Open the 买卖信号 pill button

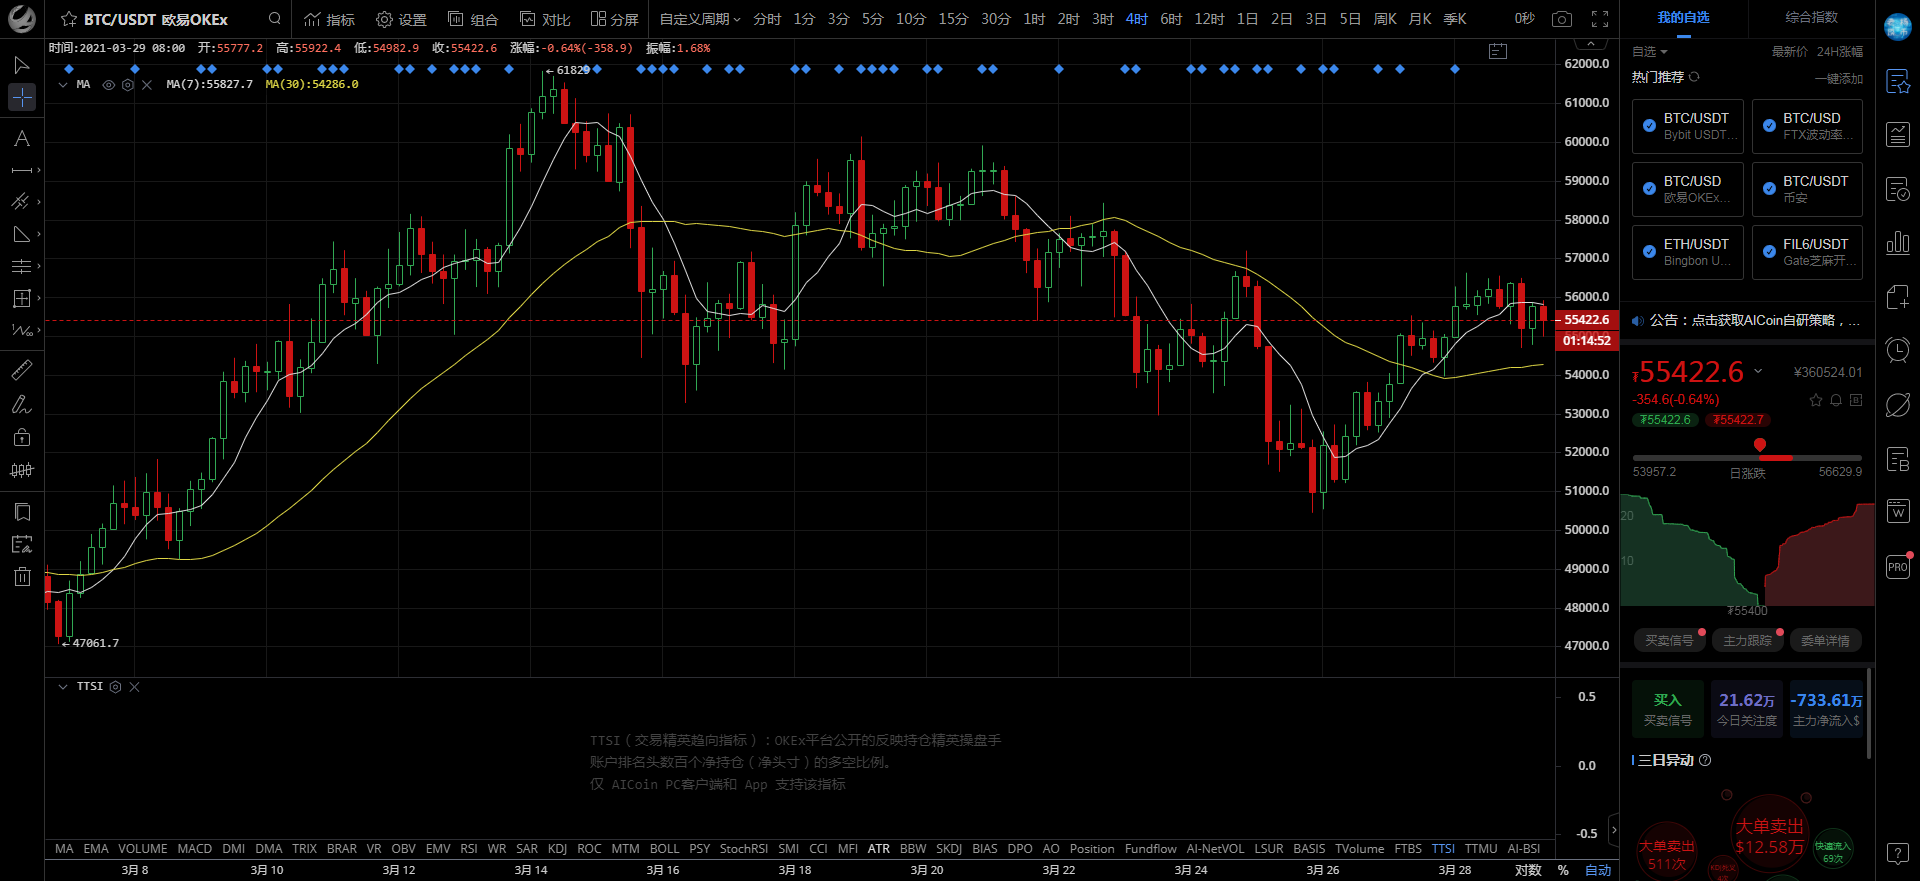[1669, 640]
